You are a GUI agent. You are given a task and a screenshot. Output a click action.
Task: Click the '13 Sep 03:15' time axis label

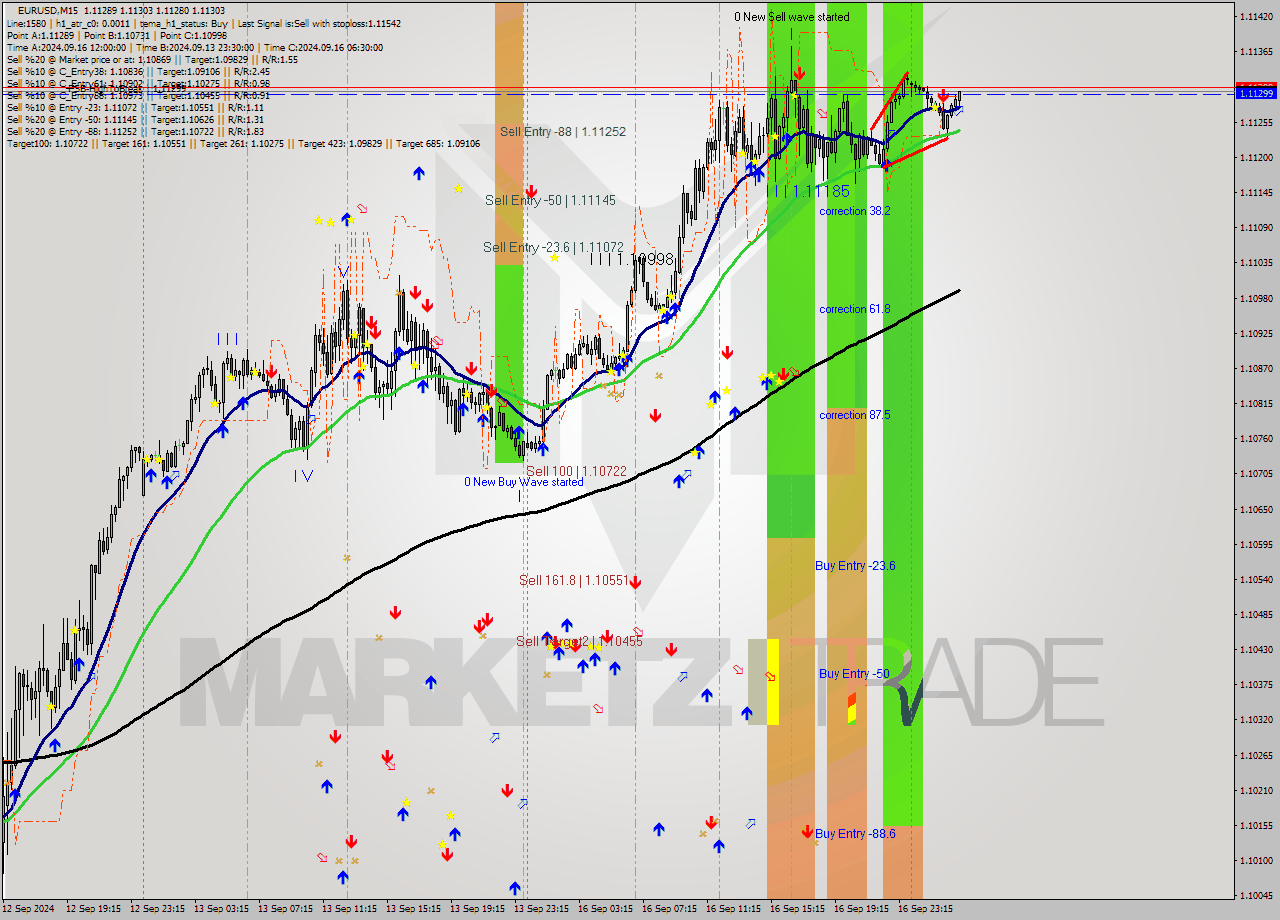click(221, 909)
